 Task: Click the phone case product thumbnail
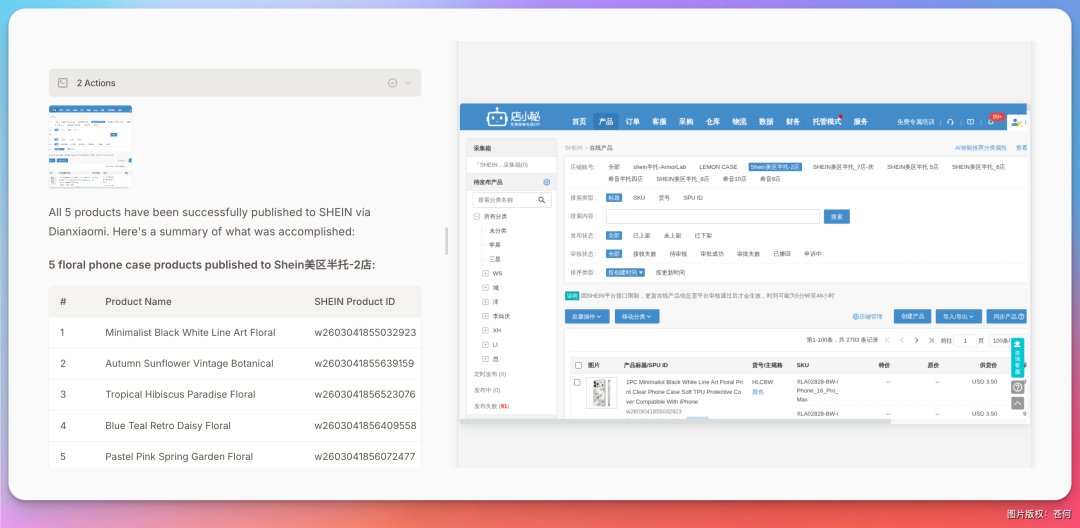(x=601, y=393)
